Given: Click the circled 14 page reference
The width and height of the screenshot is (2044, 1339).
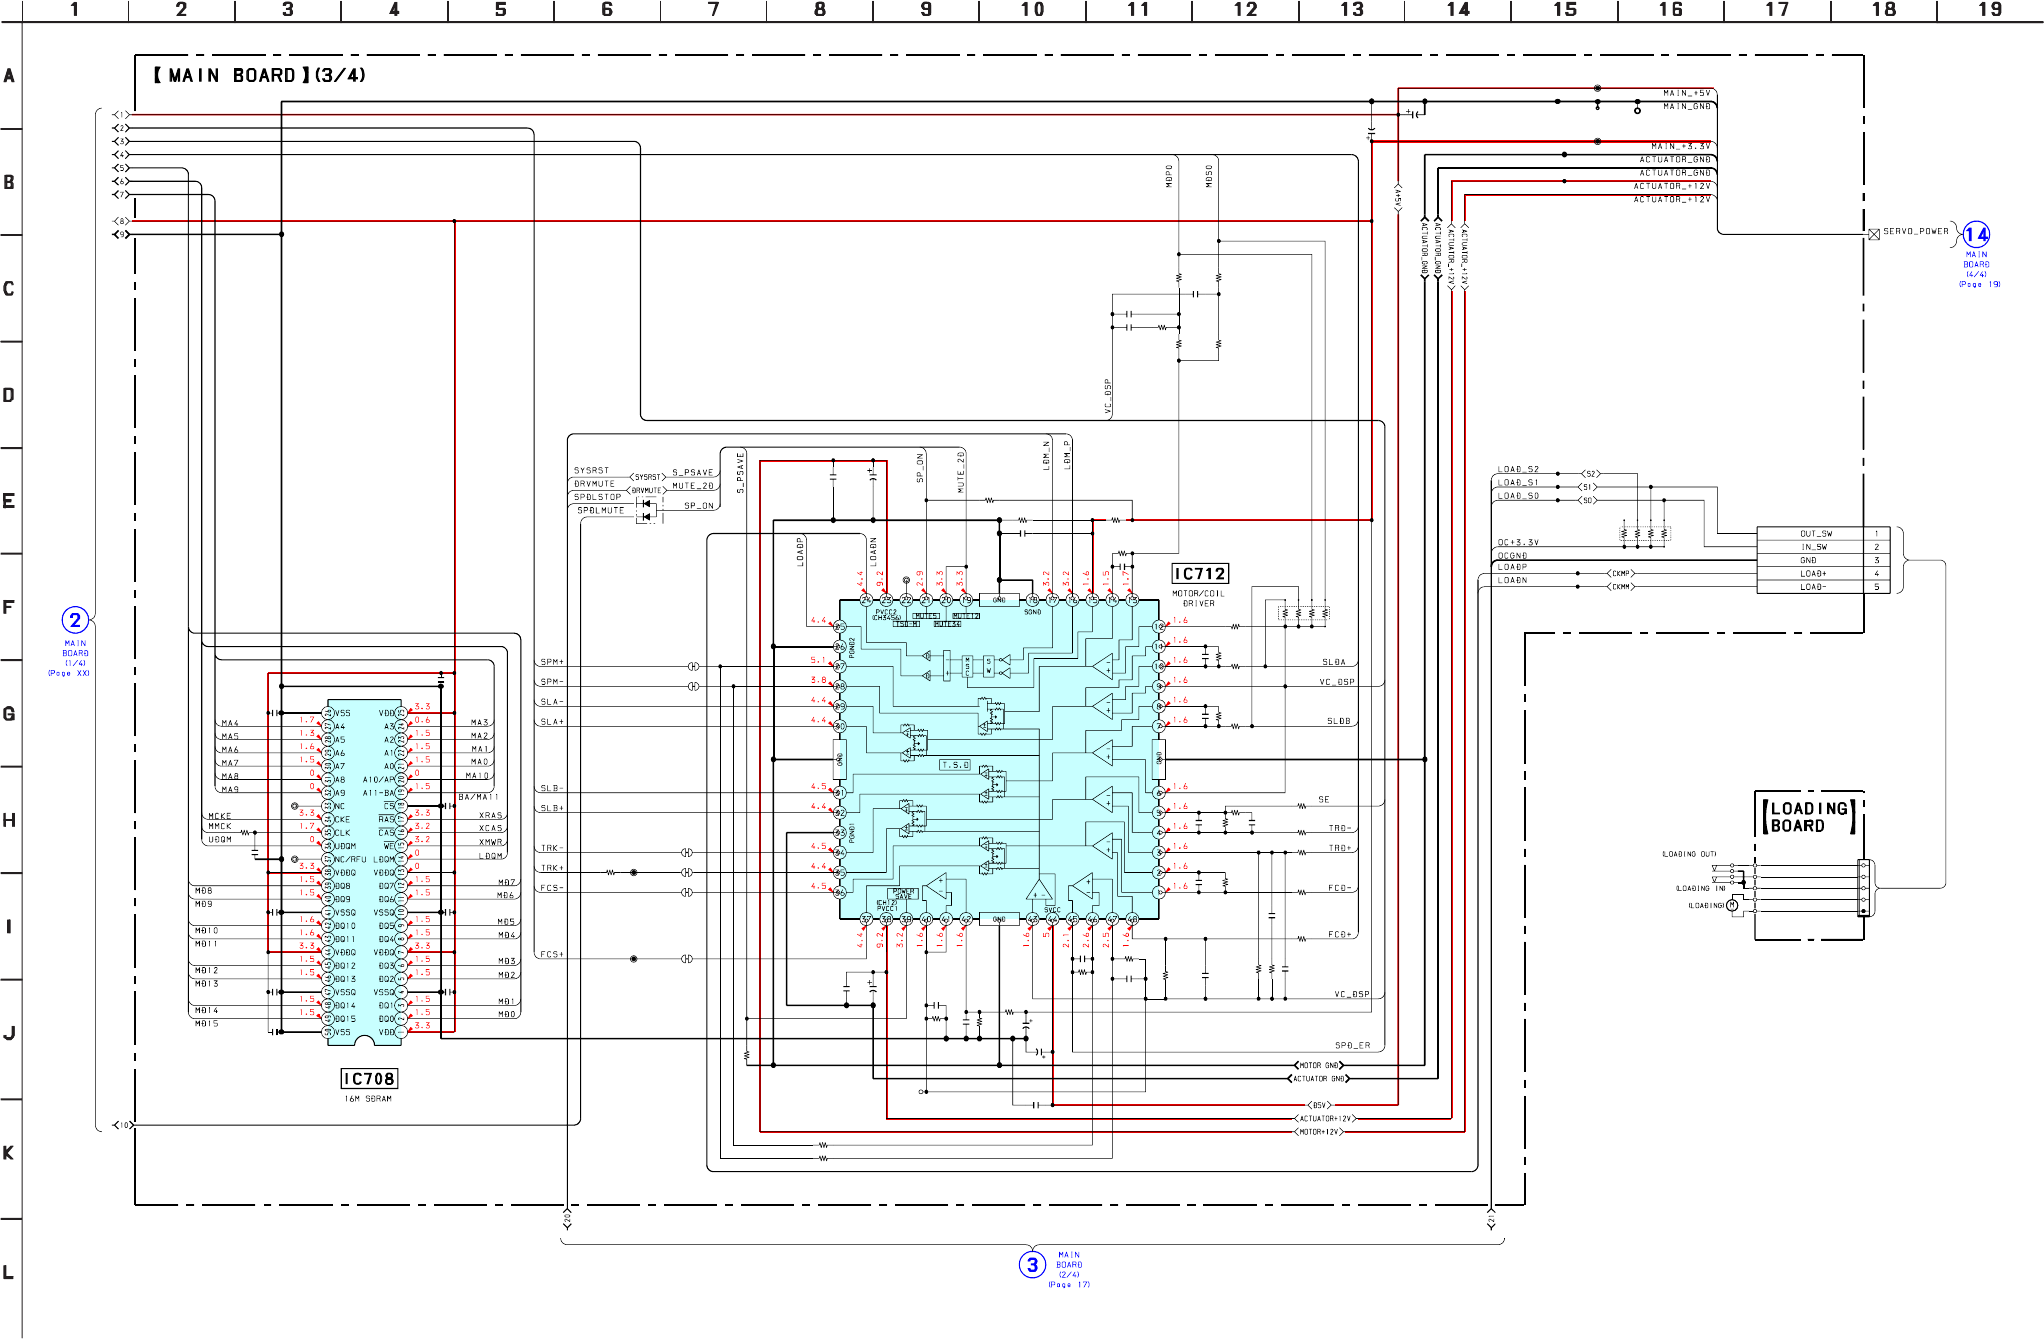Looking at the screenshot, I should (x=1976, y=235).
